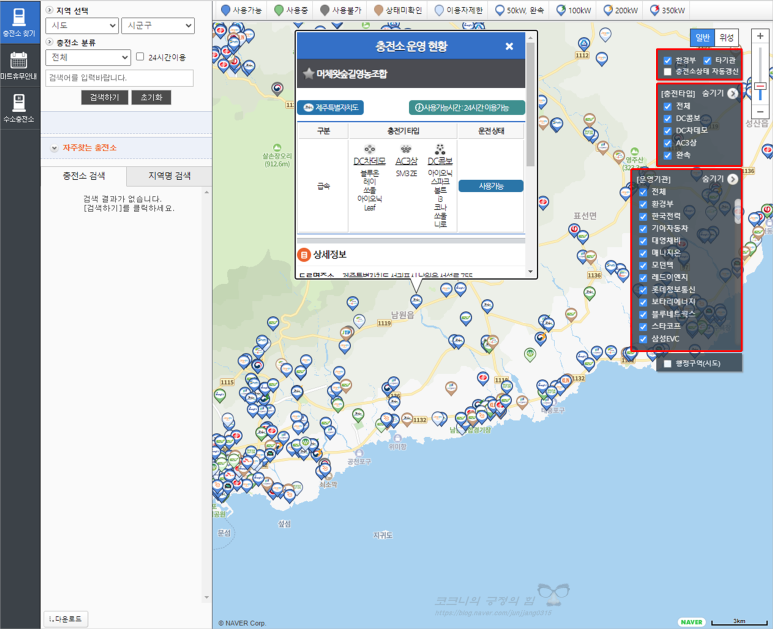The image size is (773, 629).
Task: Click the 초기화 reset button
Action: (153, 98)
